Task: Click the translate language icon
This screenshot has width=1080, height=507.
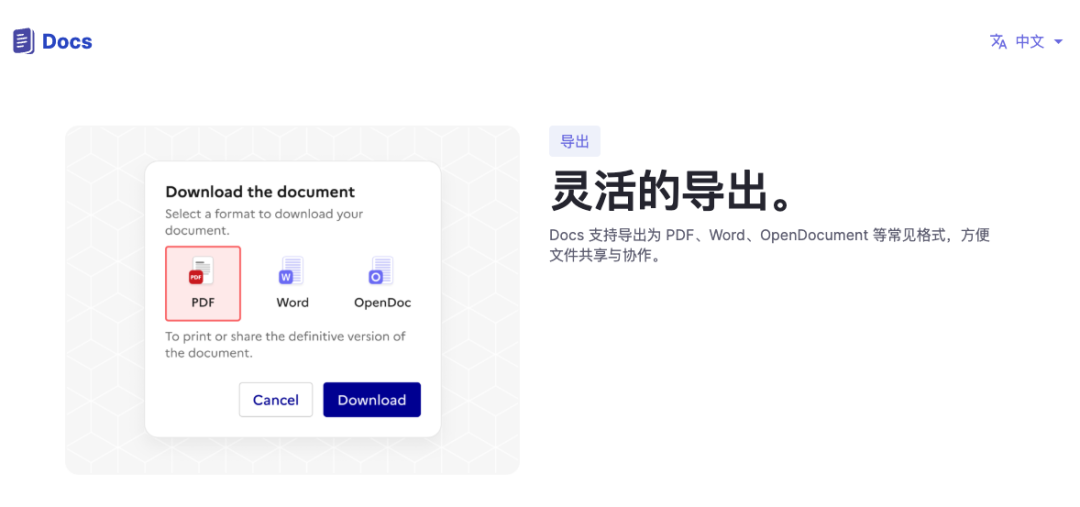Action: click(998, 41)
